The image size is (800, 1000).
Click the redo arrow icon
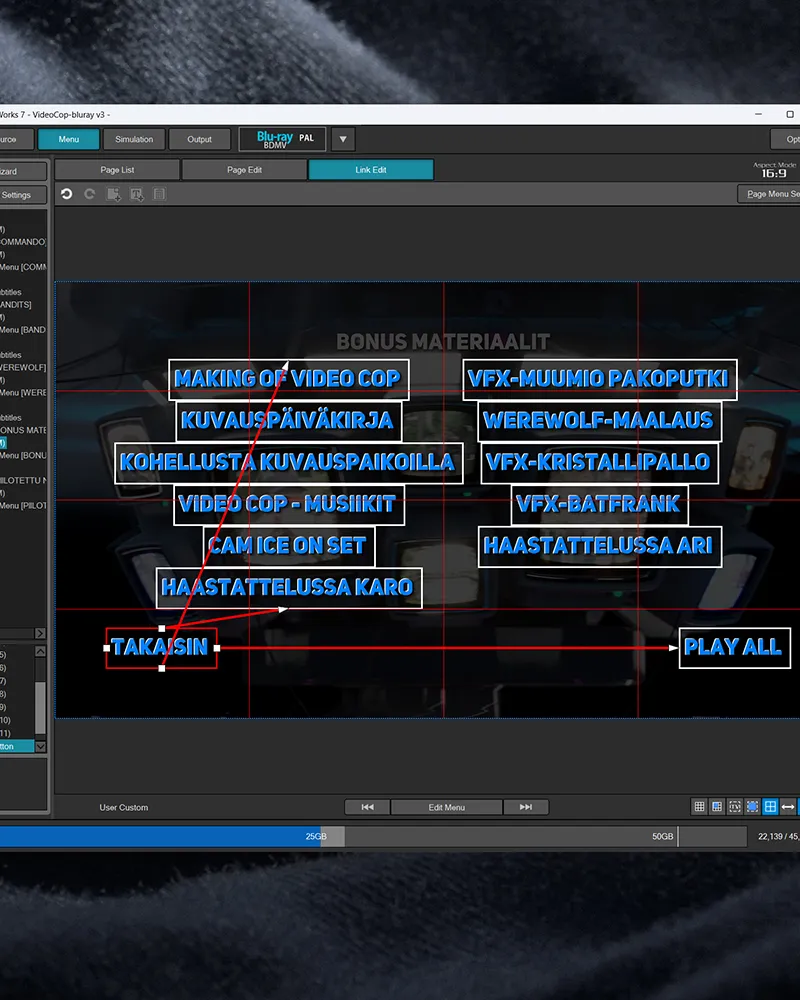[89, 194]
